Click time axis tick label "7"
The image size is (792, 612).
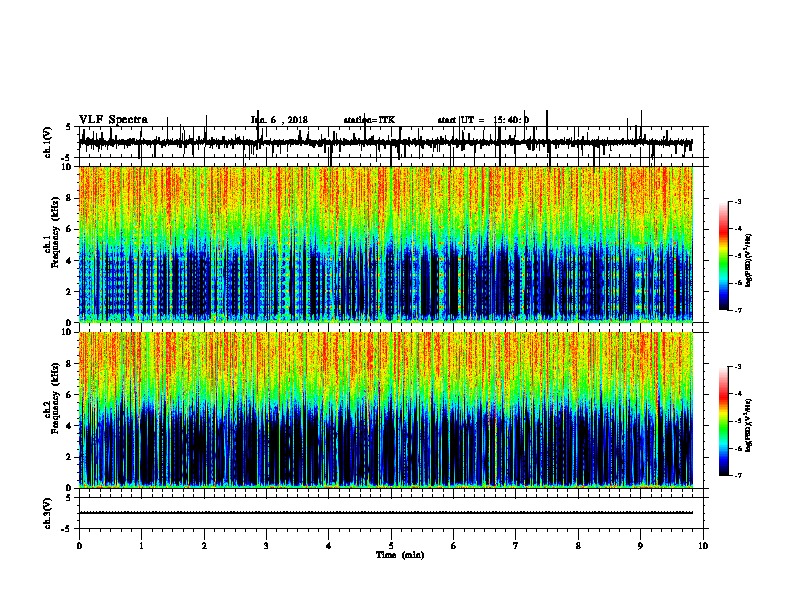point(516,546)
